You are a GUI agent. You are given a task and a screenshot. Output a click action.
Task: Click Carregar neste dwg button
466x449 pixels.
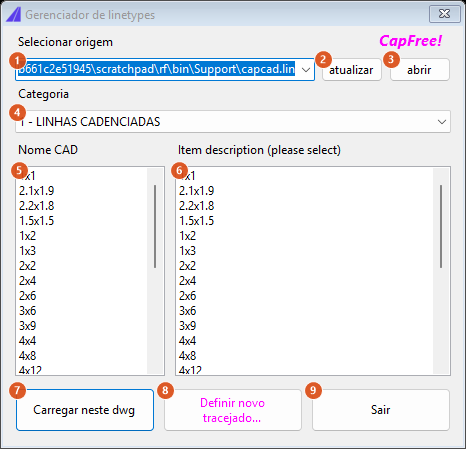(x=85, y=410)
